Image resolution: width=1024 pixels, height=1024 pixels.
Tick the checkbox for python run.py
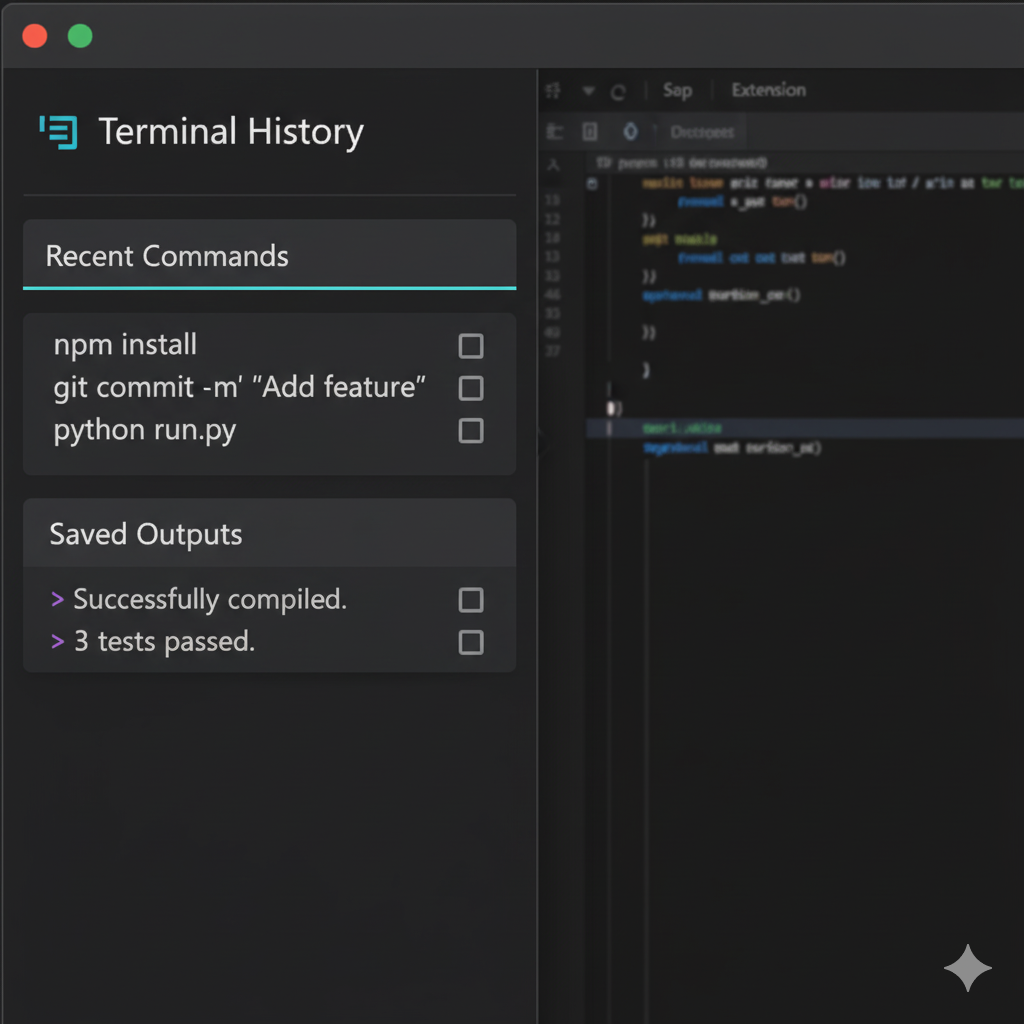tap(470, 431)
